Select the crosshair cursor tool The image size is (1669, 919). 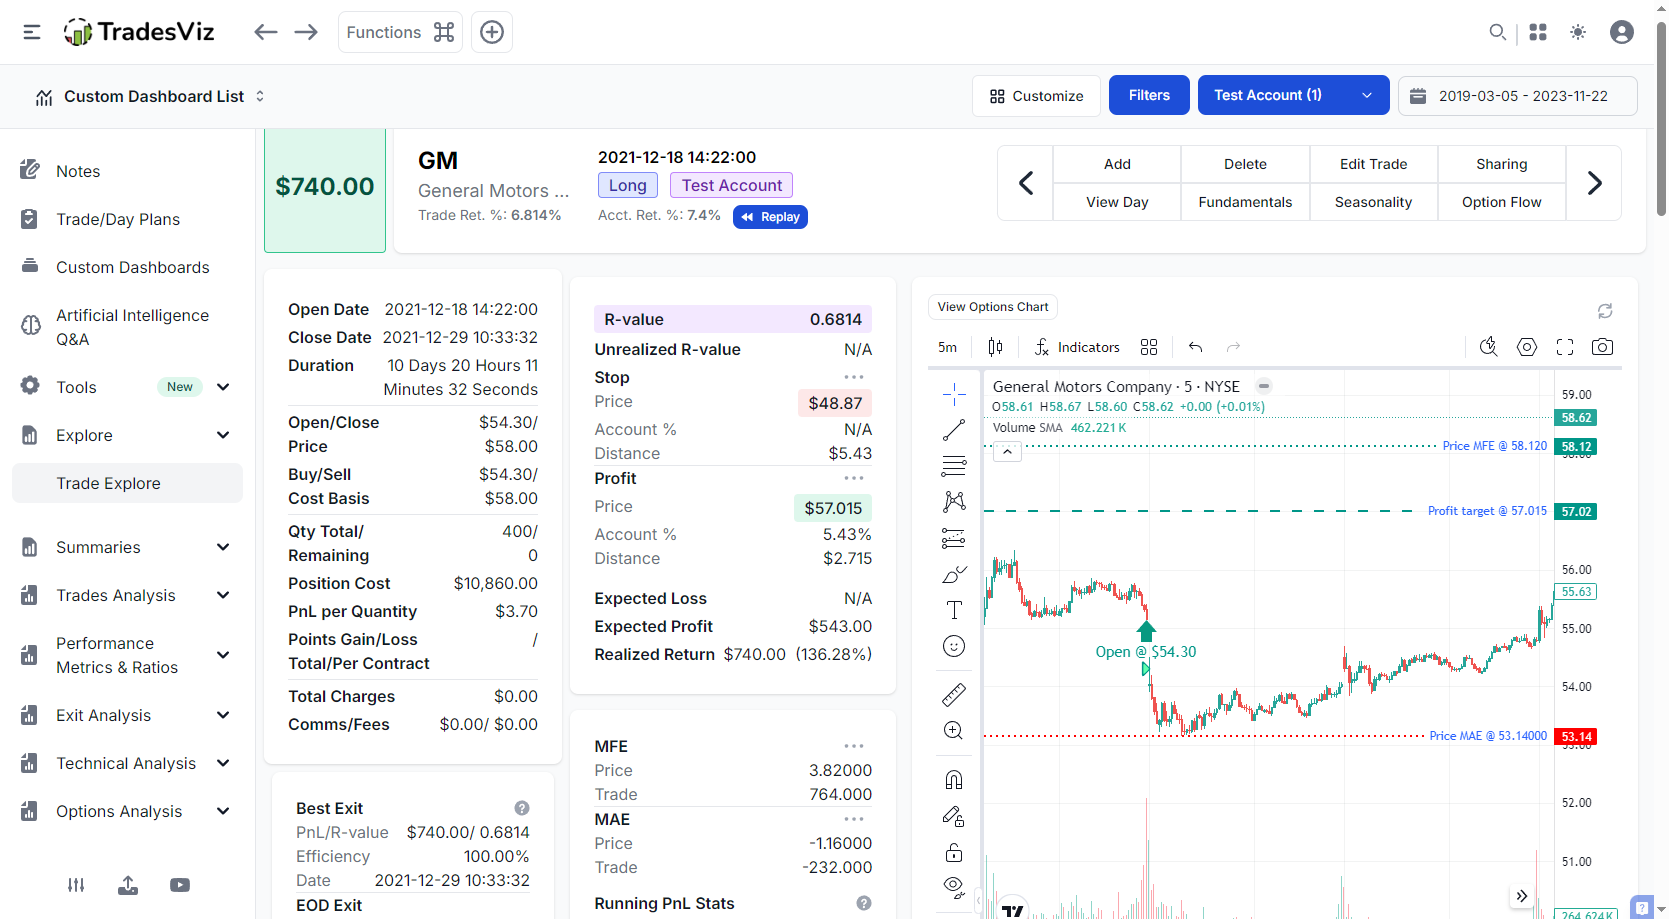point(954,395)
